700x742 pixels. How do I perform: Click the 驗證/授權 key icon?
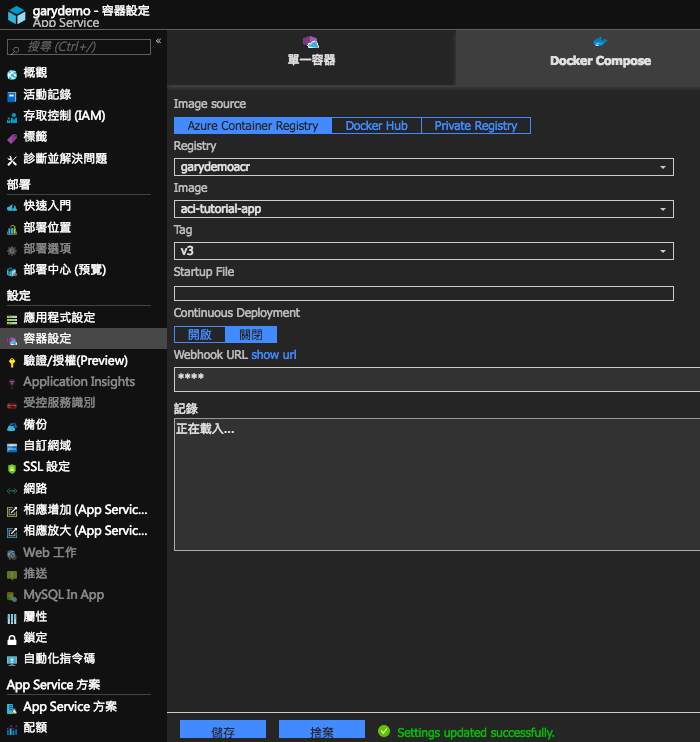12,362
